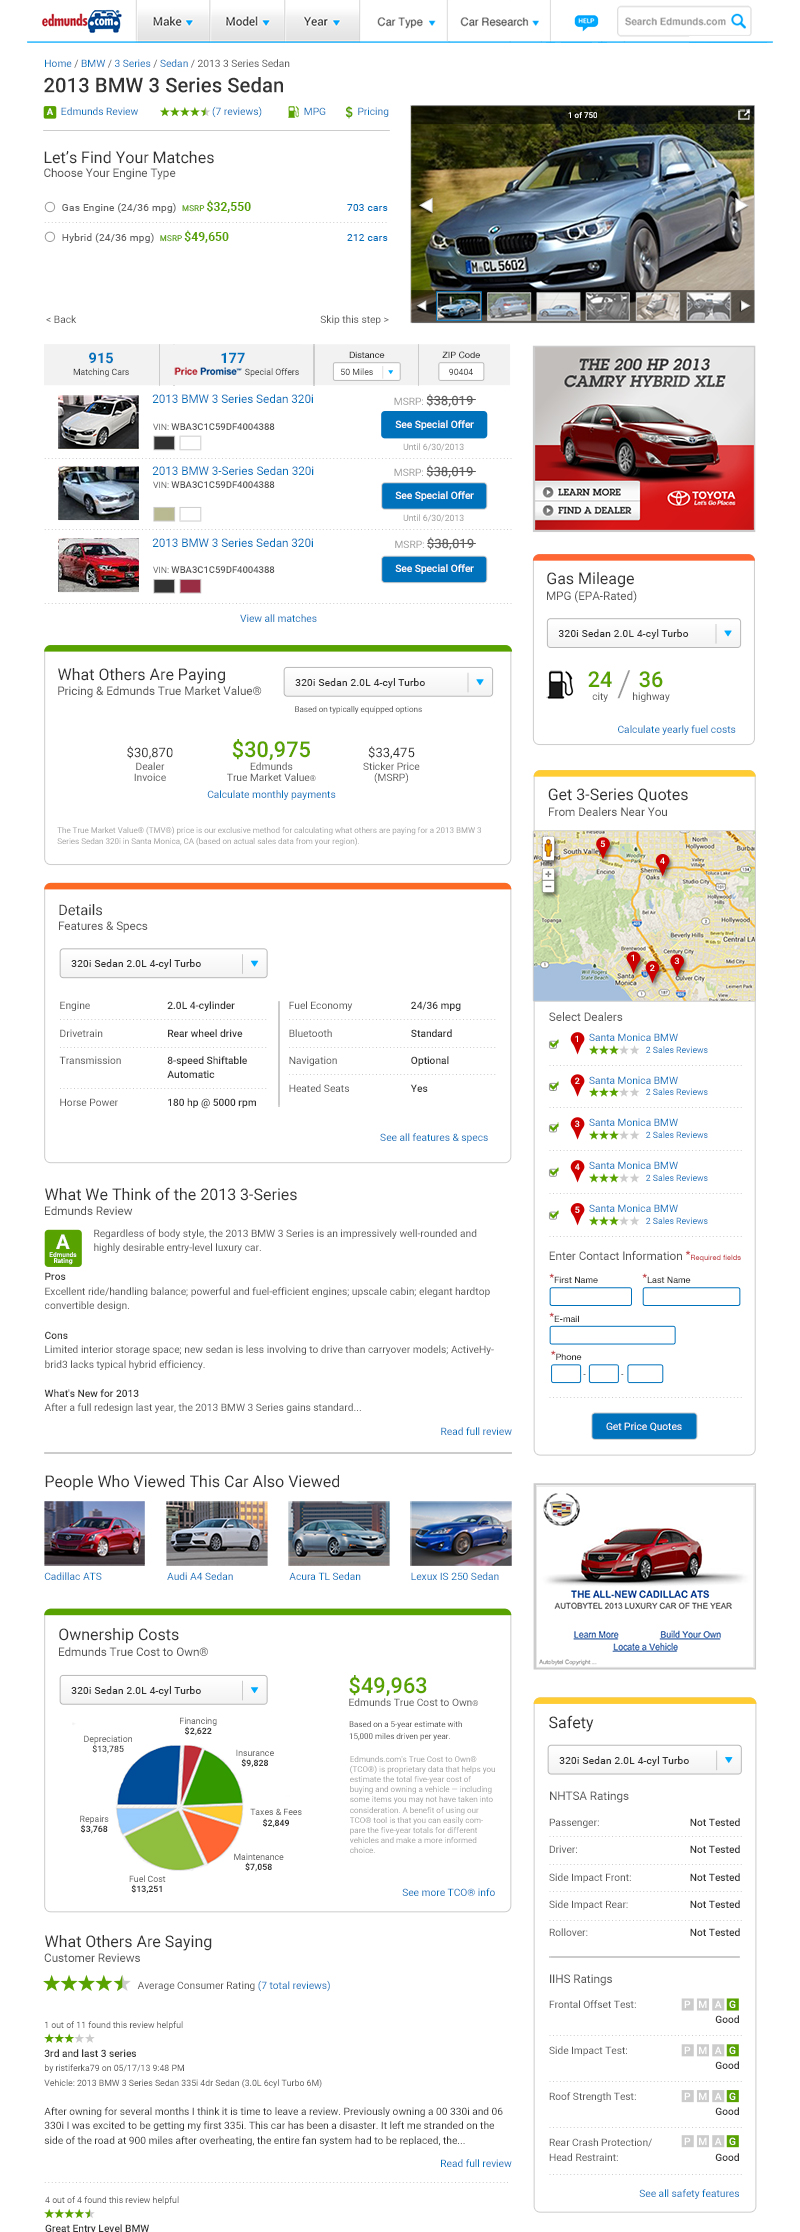Click the search magnifier icon
This screenshot has width=800, height=2232.
739,21
